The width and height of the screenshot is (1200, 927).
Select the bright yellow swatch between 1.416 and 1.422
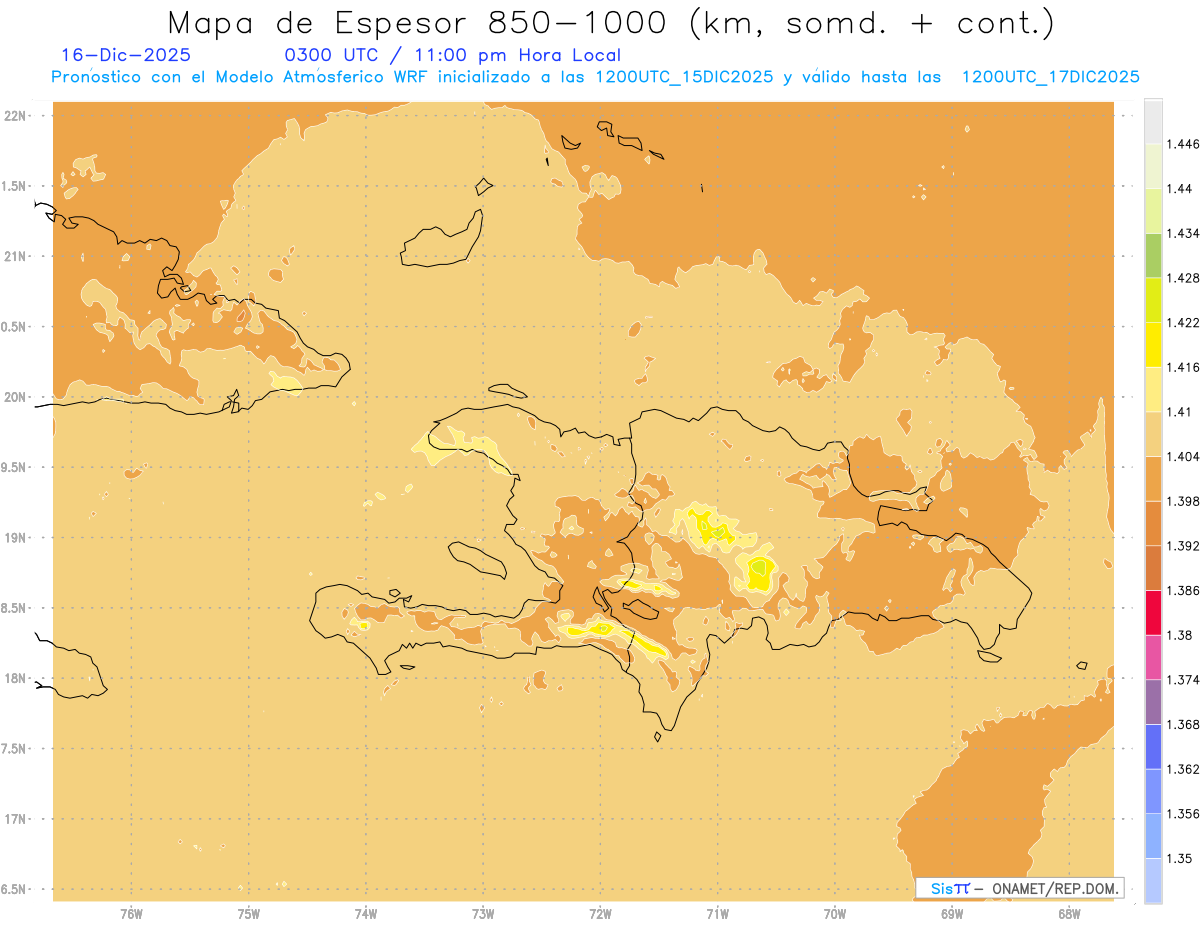coord(1153,344)
